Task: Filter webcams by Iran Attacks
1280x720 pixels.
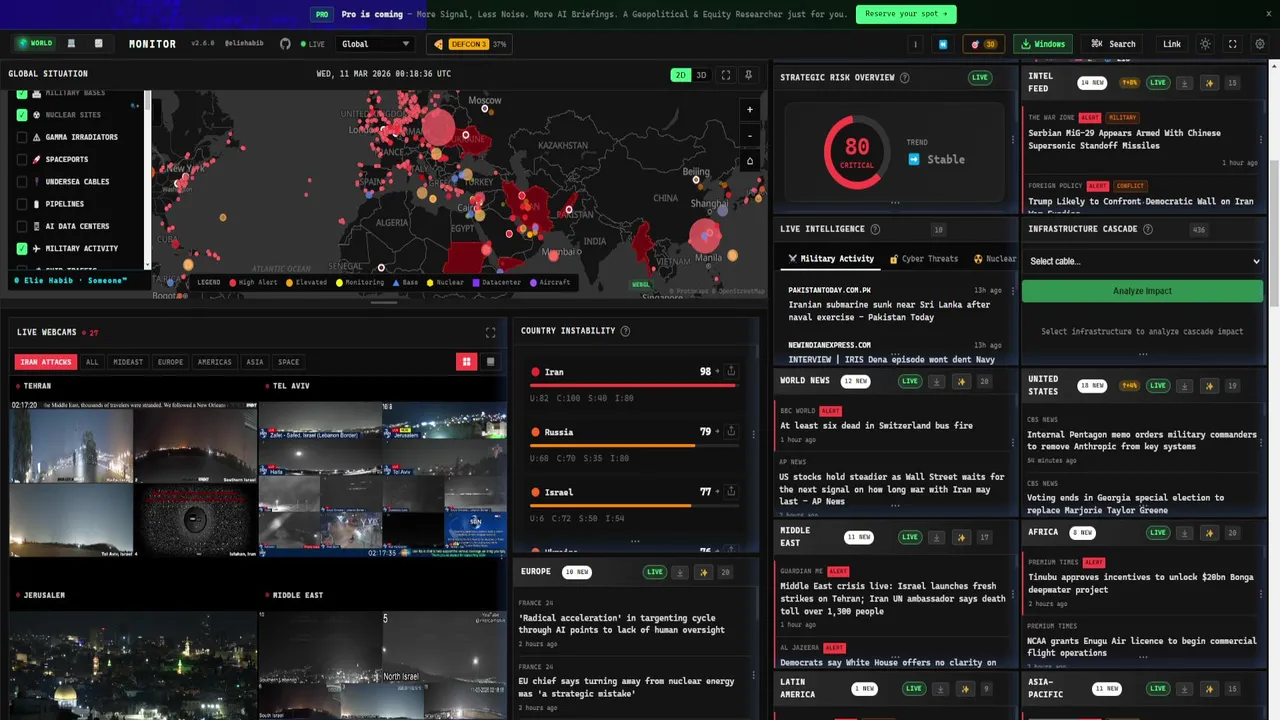Action: (45, 362)
